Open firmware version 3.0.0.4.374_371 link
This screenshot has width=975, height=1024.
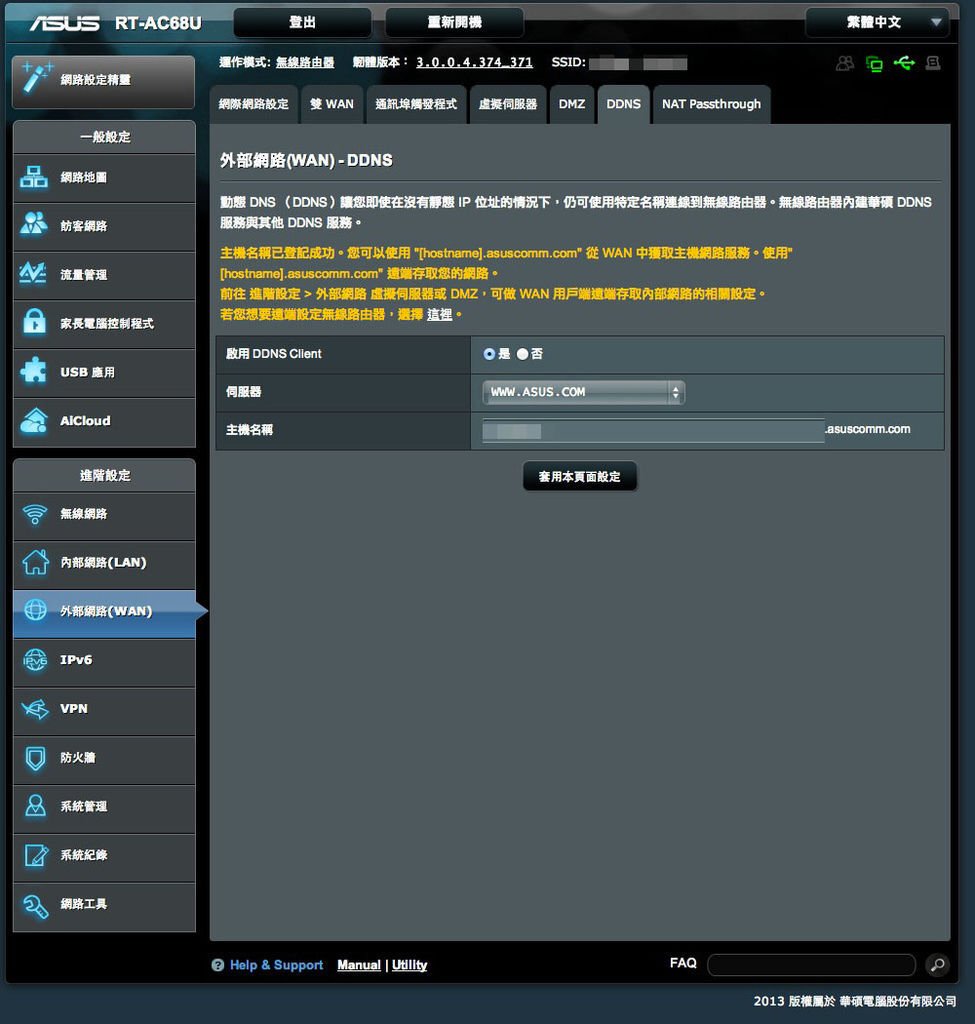474,63
